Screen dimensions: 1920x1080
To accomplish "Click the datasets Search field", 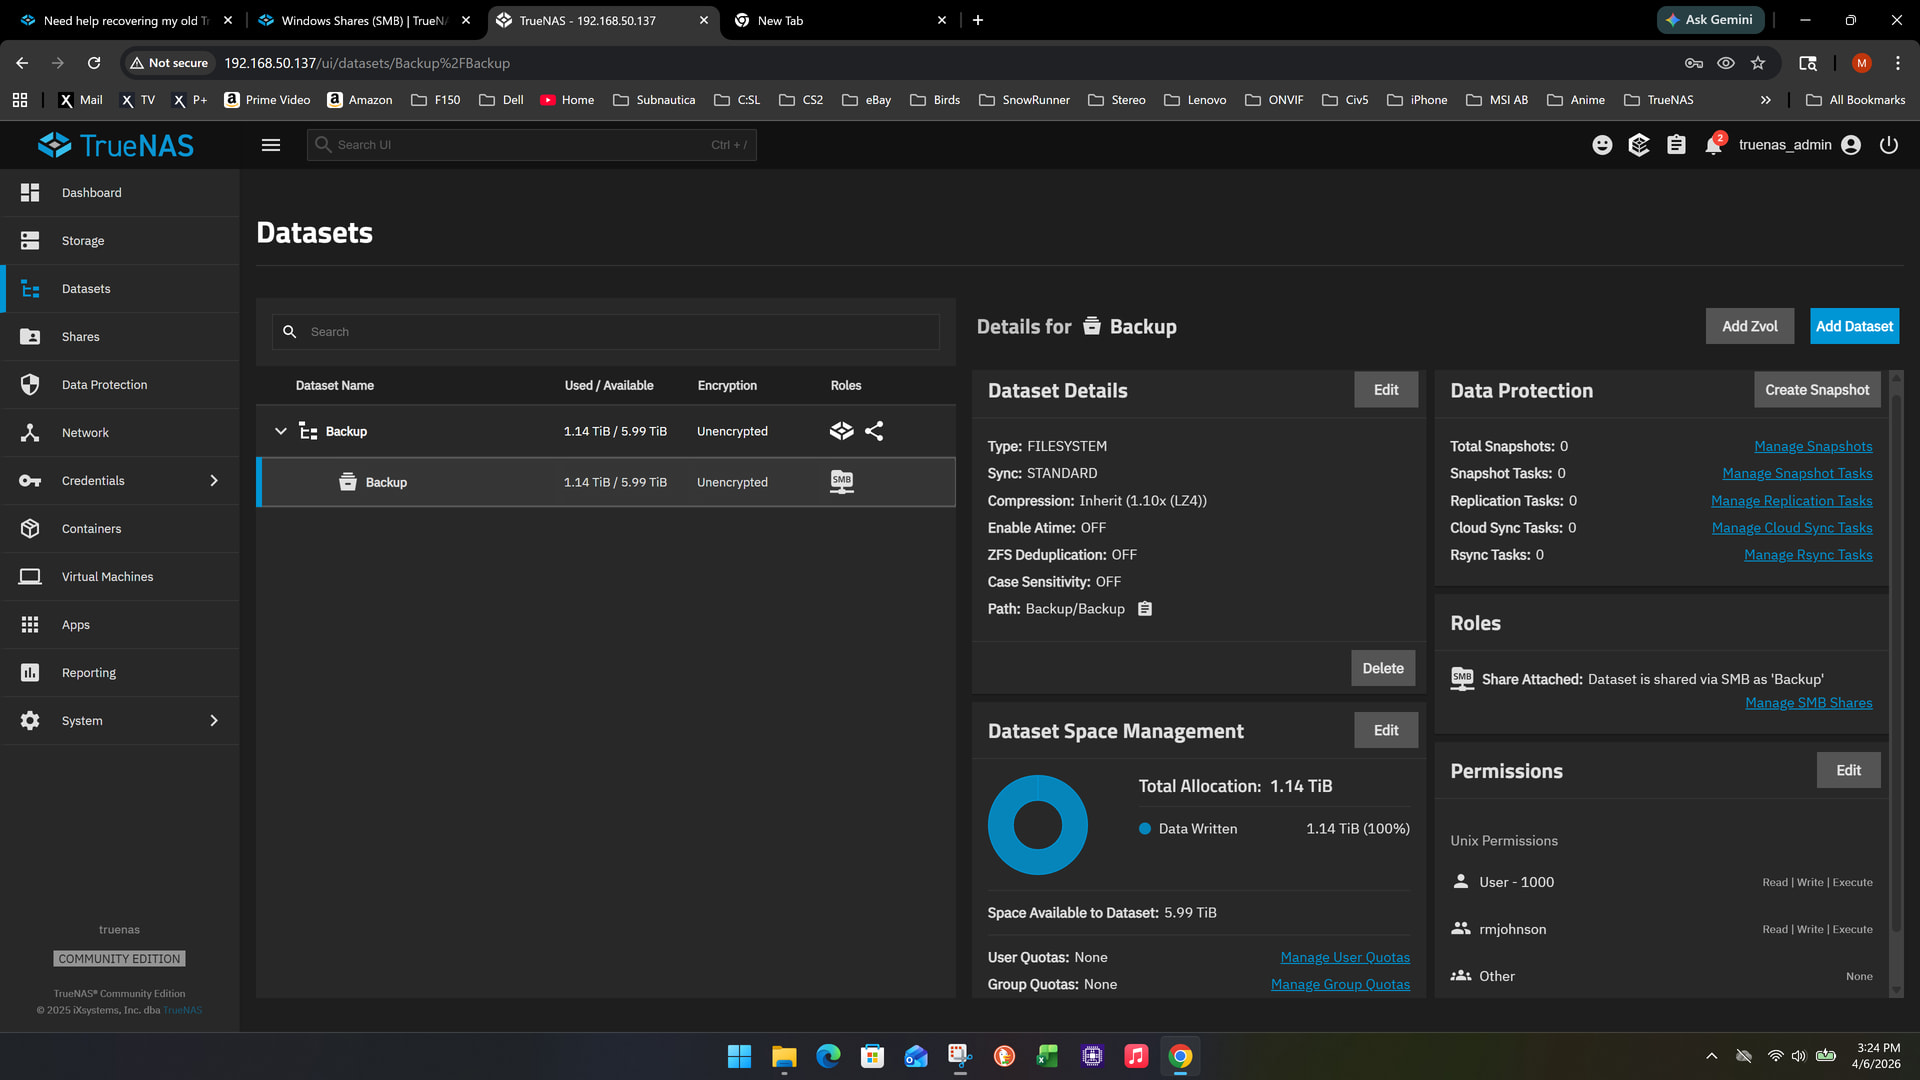I will (606, 332).
